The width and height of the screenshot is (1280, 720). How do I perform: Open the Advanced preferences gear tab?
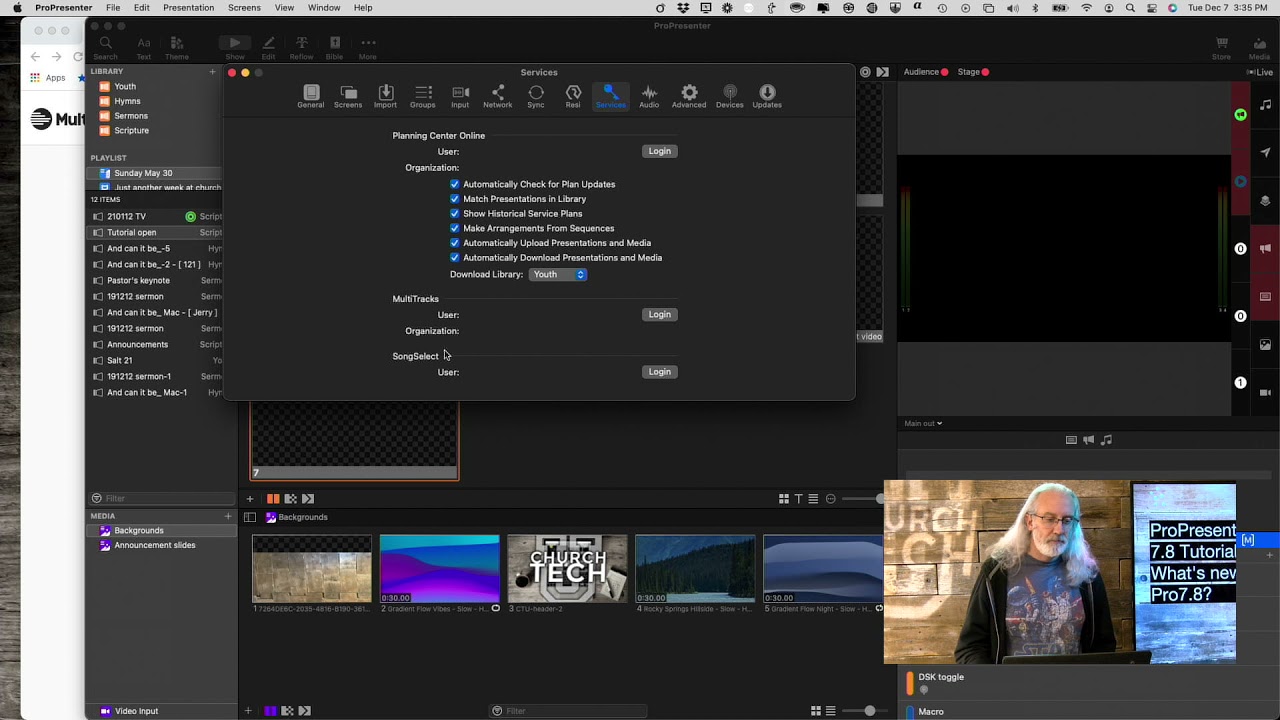pos(689,96)
